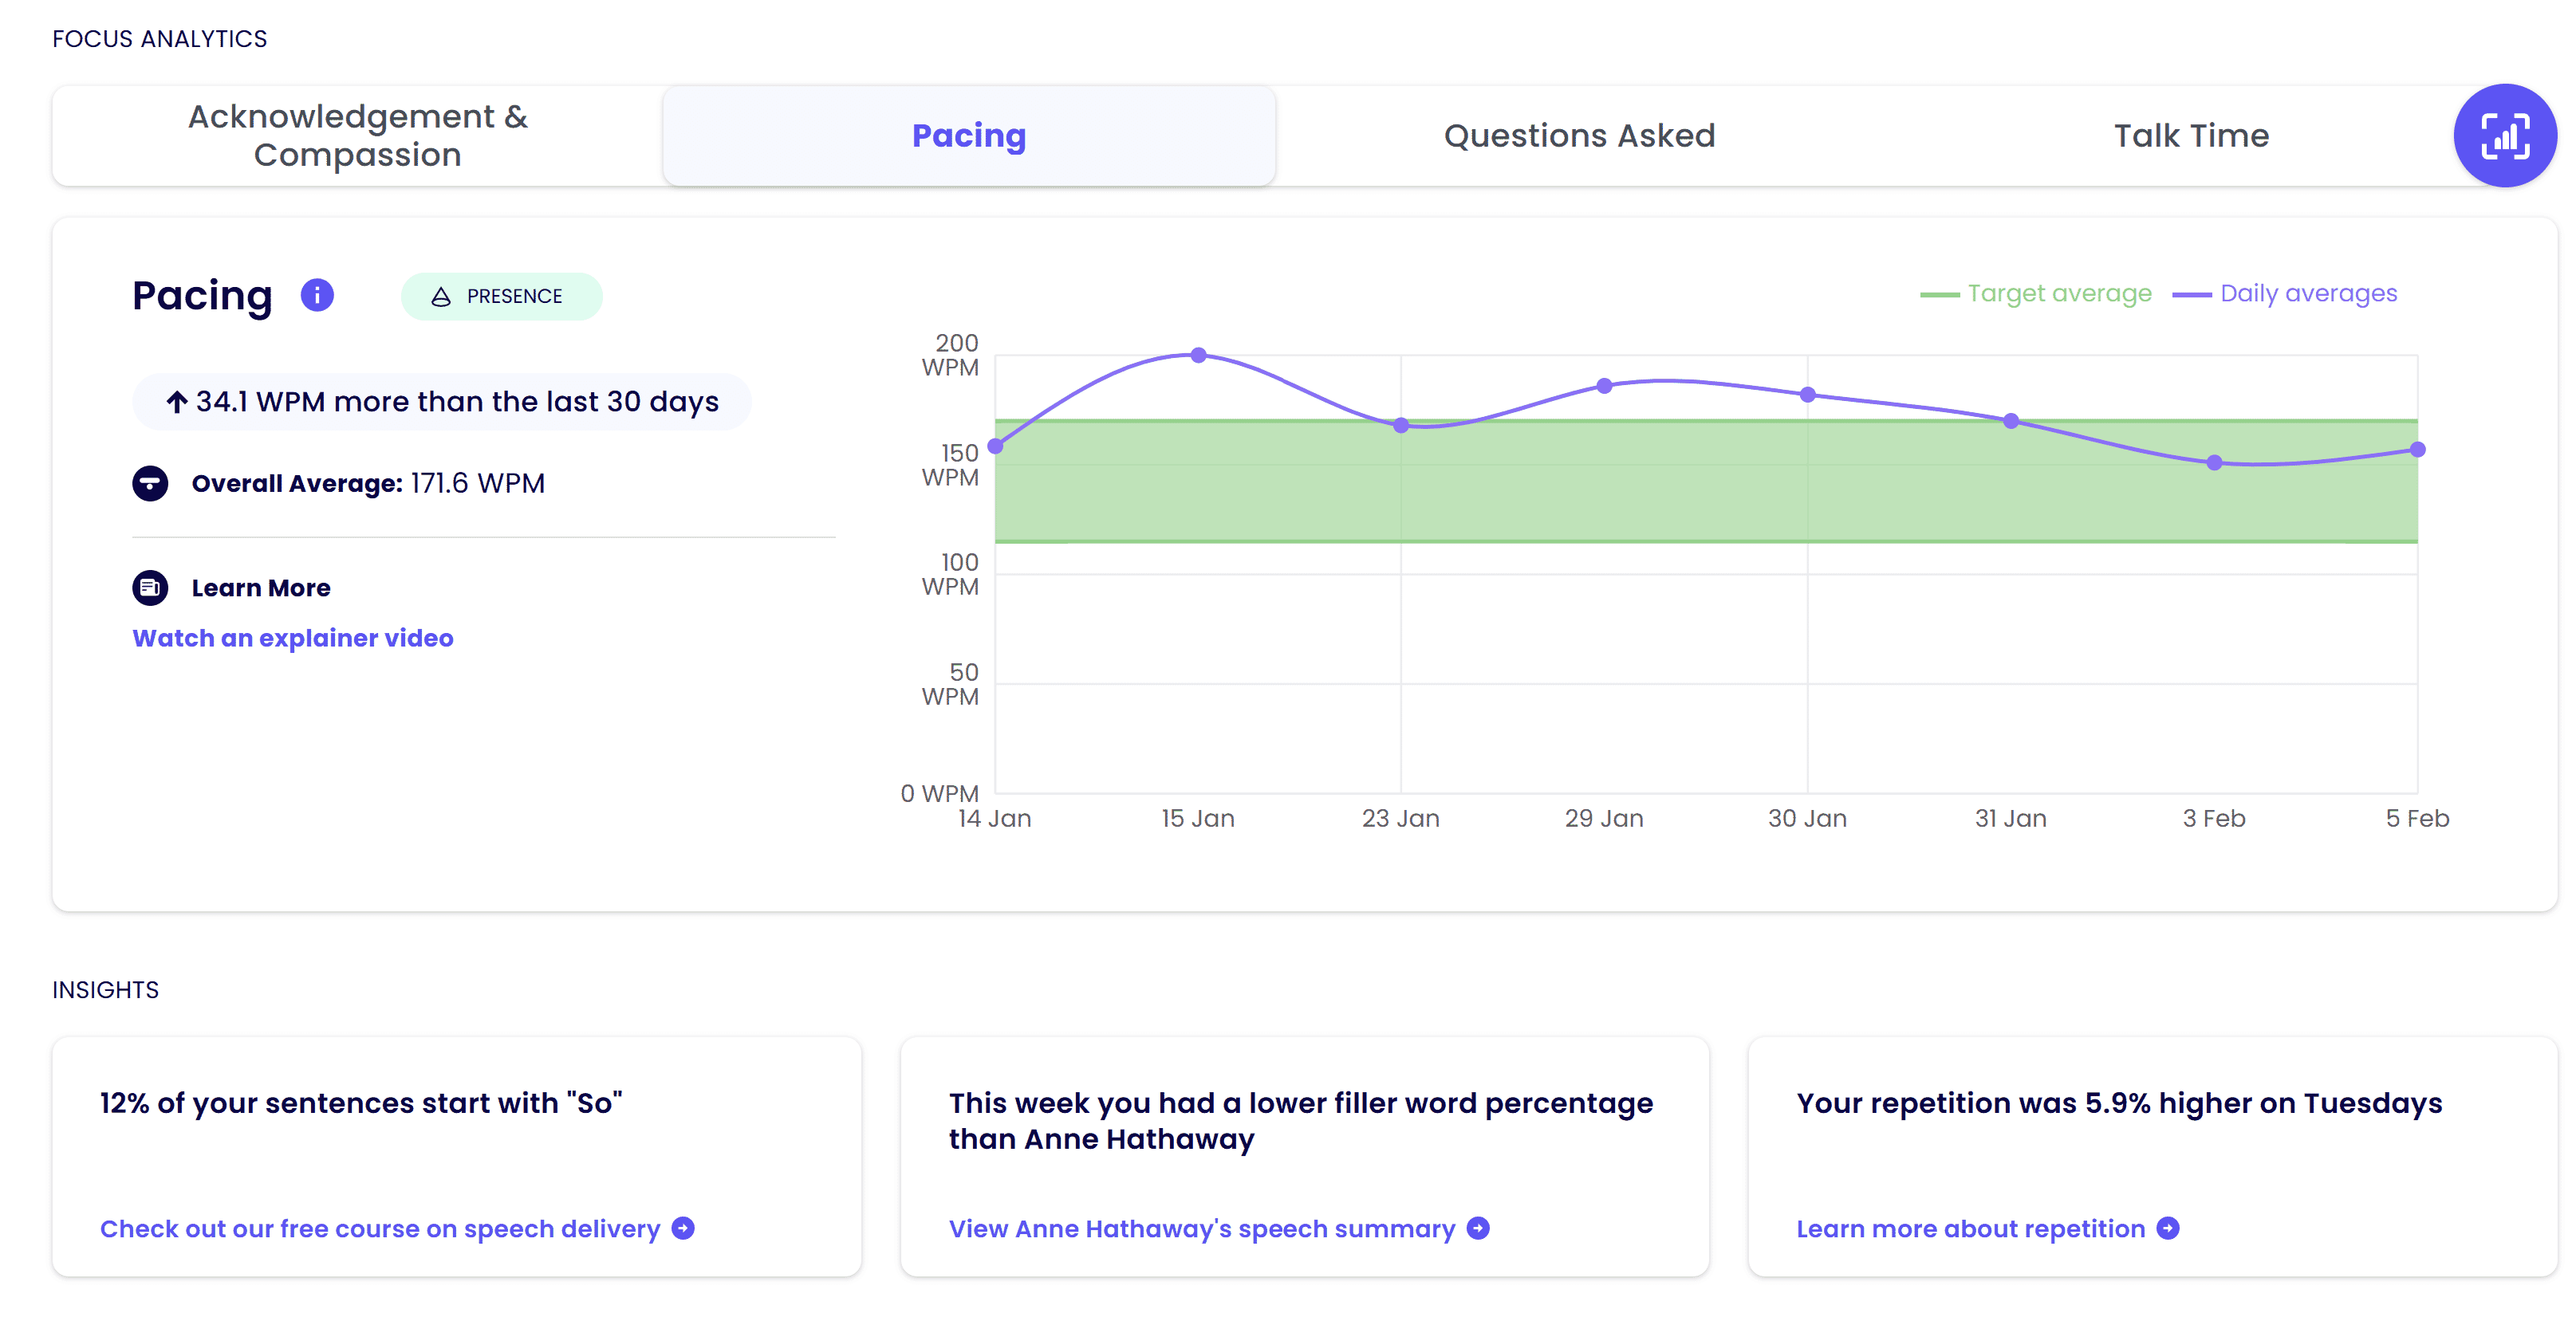Open free course on speech delivery
Viewport: 2576px width, 1321px height.
380,1228
